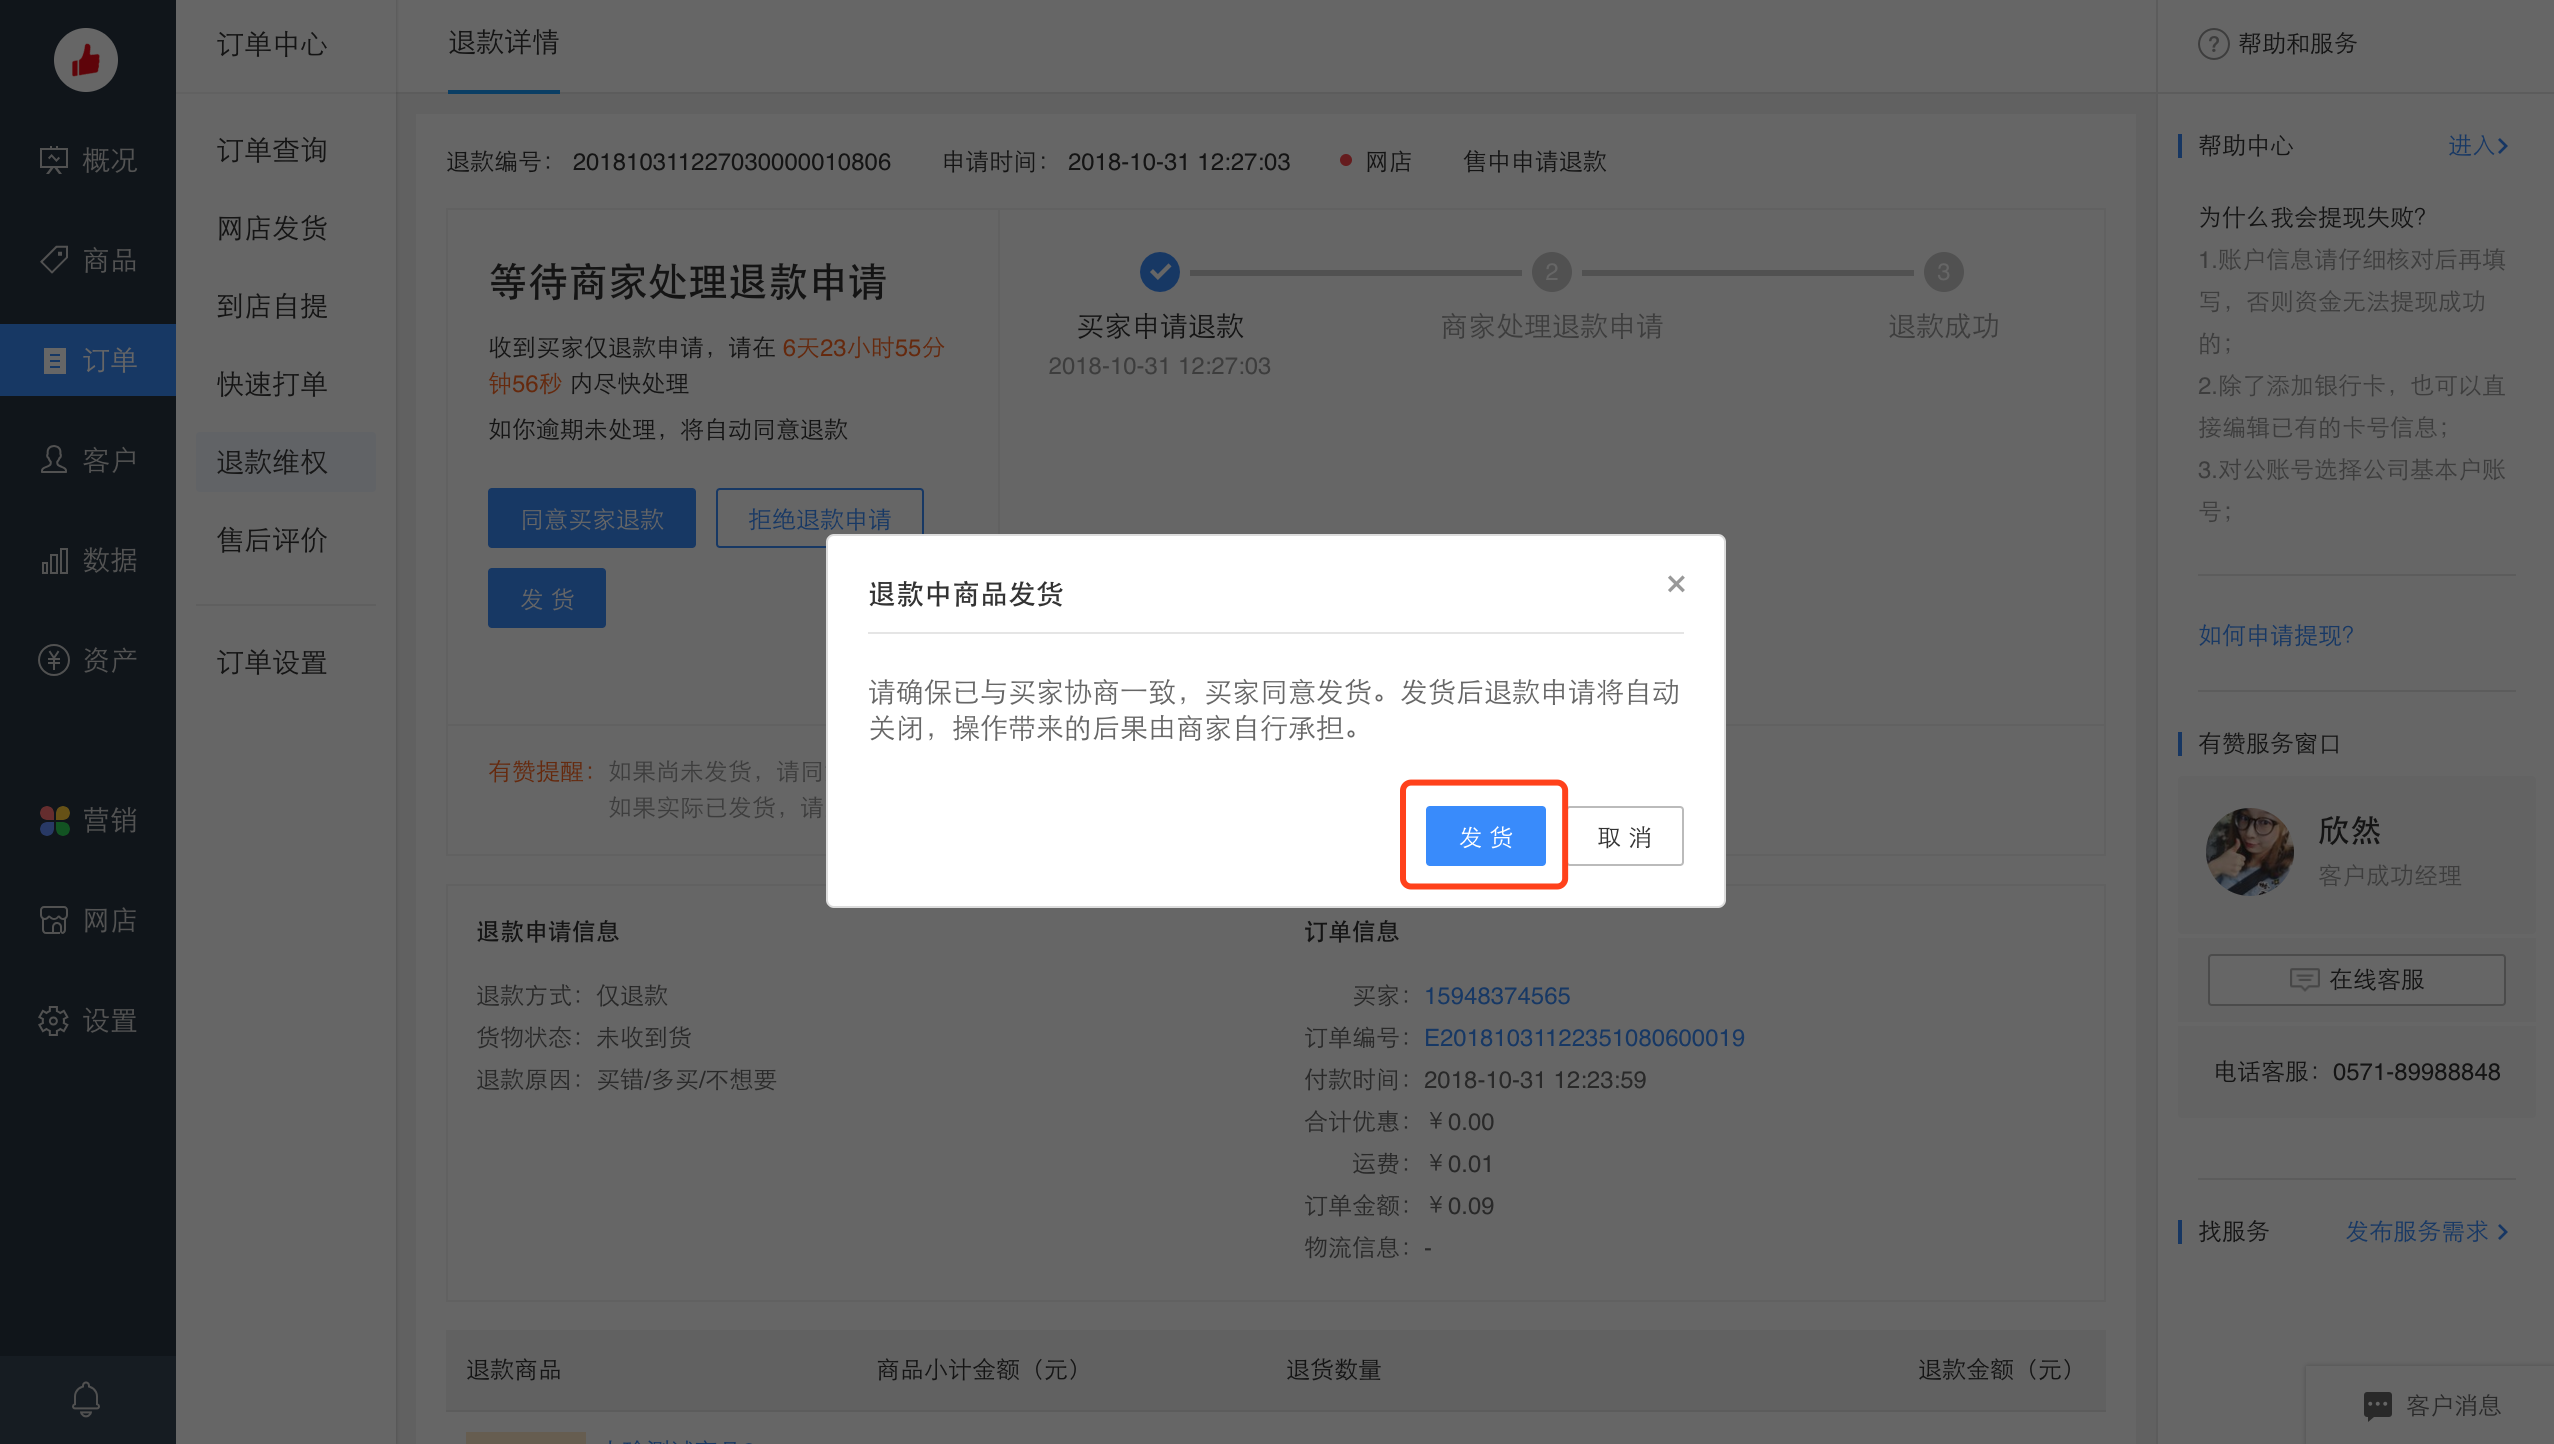Click the 订单金额 ￥0.09 value

1460,1206
